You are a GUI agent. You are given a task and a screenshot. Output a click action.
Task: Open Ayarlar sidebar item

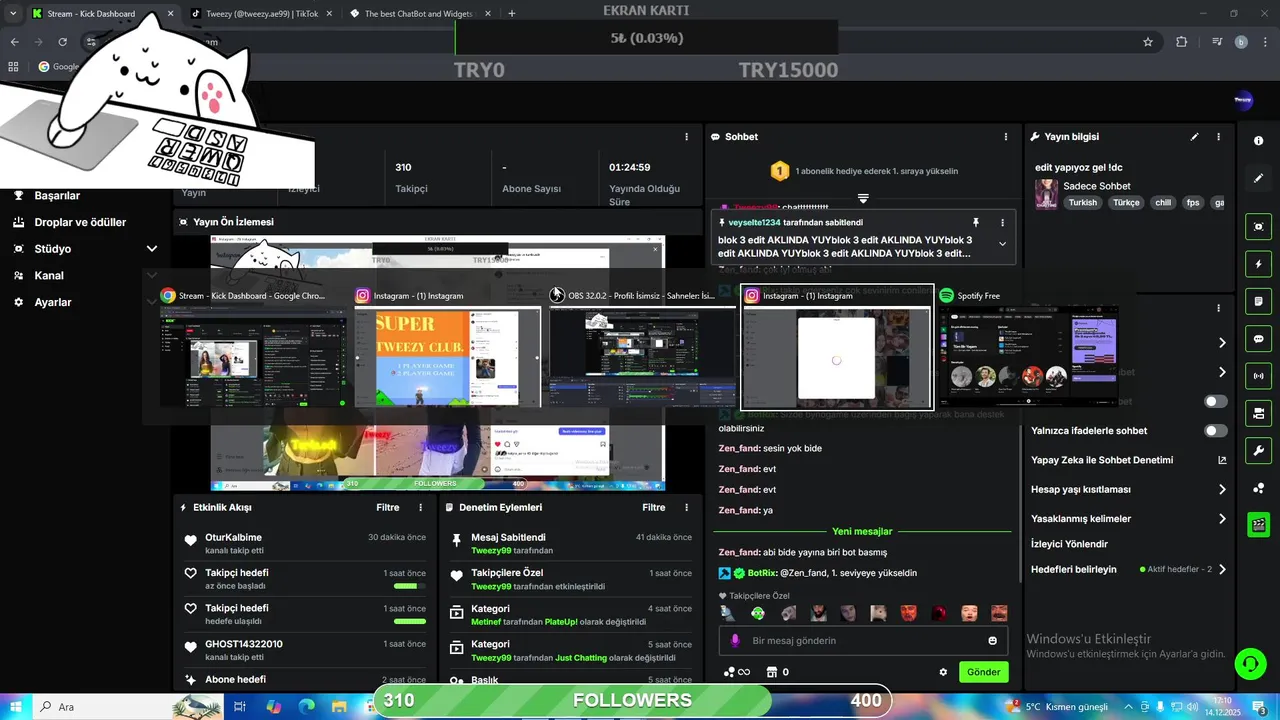53,302
